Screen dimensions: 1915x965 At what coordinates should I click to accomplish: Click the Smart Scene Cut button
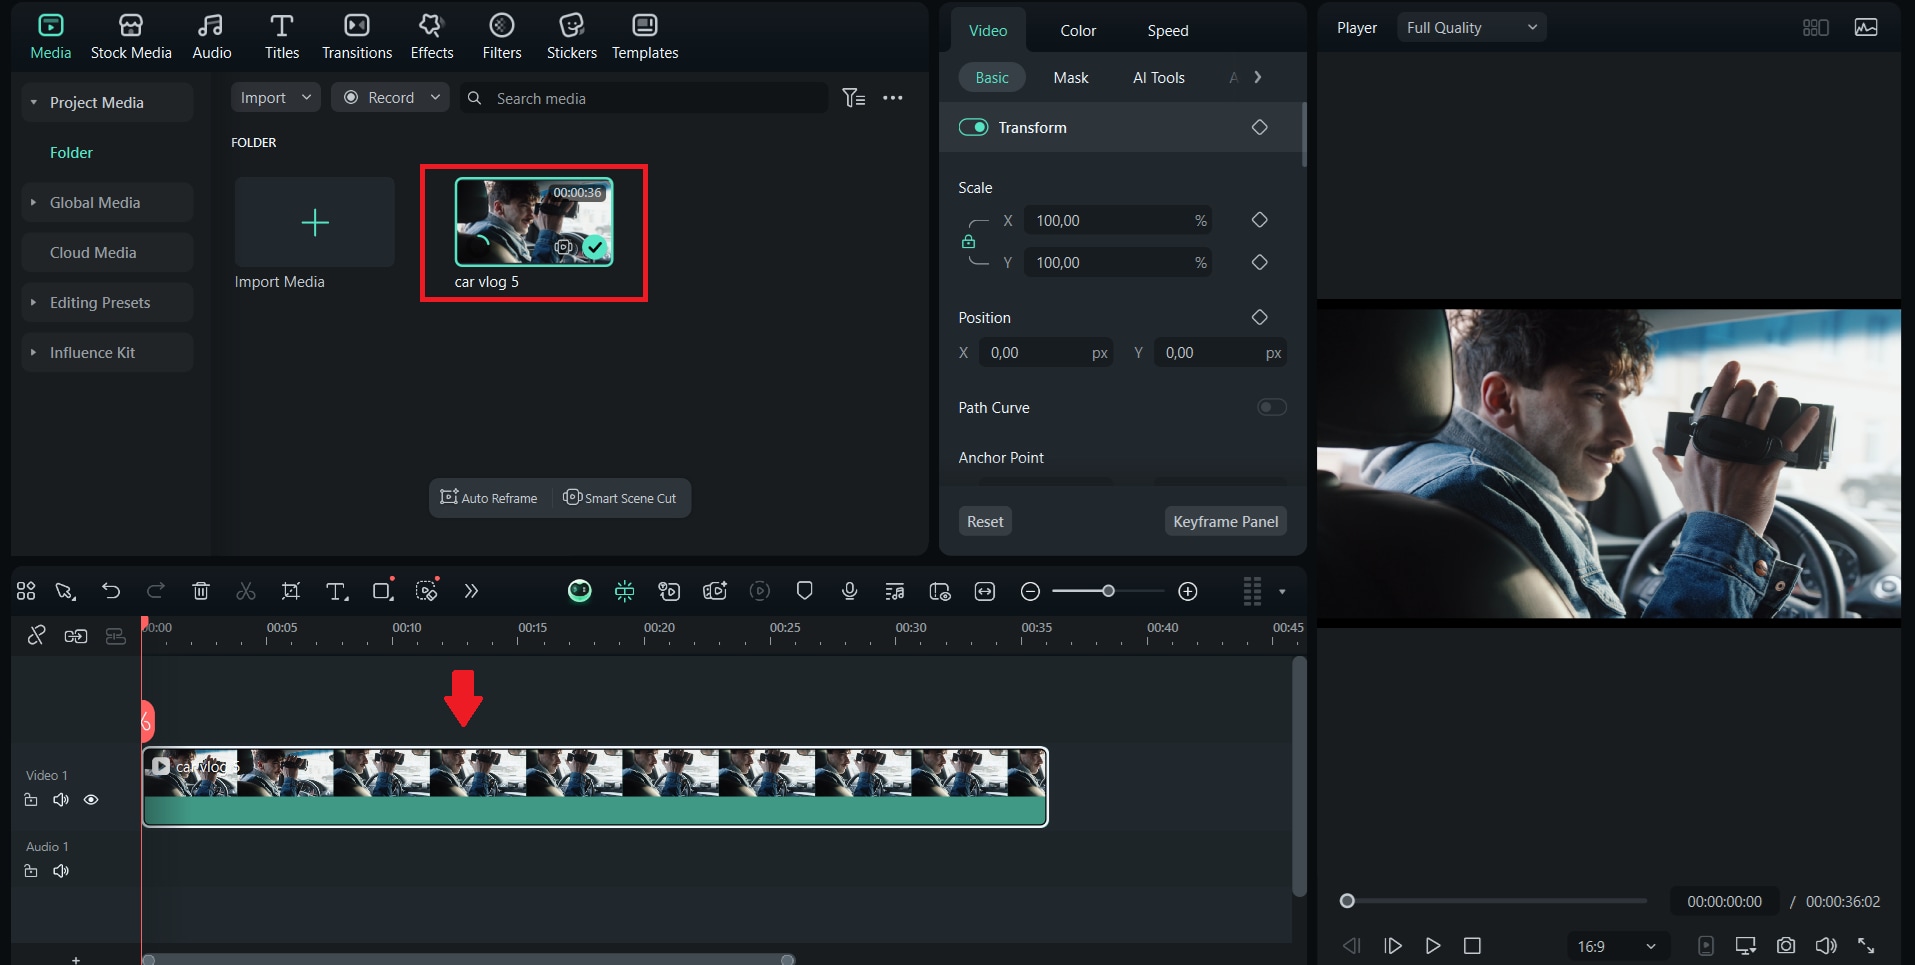coord(620,498)
